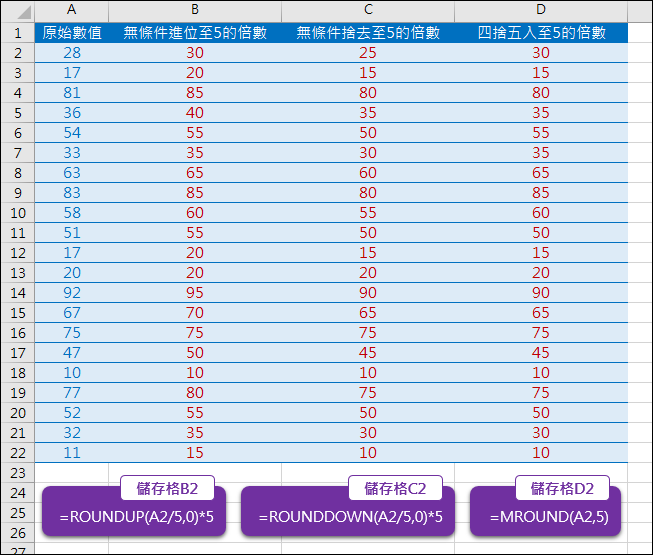Image resolution: width=653 pixels, height=555 pixels.
Task: Select cell B14 with value 95
Action: tap(195, 293)
